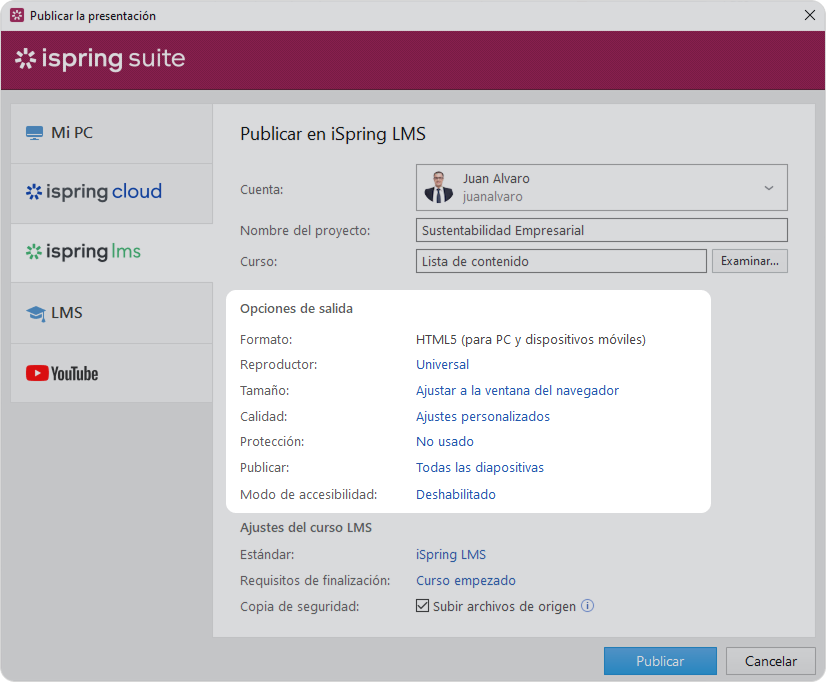
Task: Toggle the Subir archivos de origen checkbox
Action: pyautogui.click(x=423, y=606)
